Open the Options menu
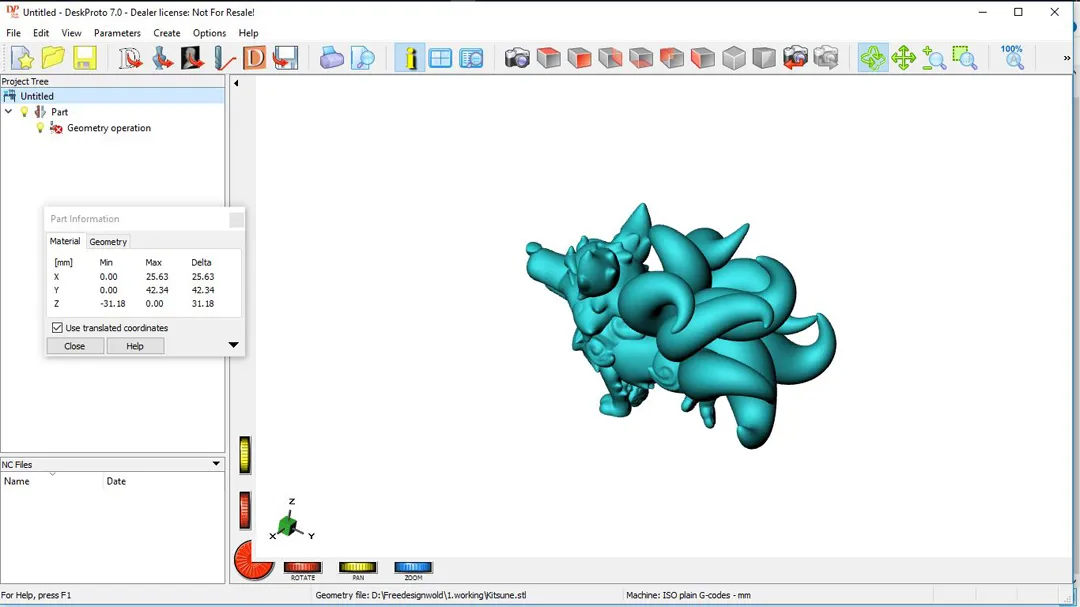This screenshot has height=607, width=1080. point(209,33)
